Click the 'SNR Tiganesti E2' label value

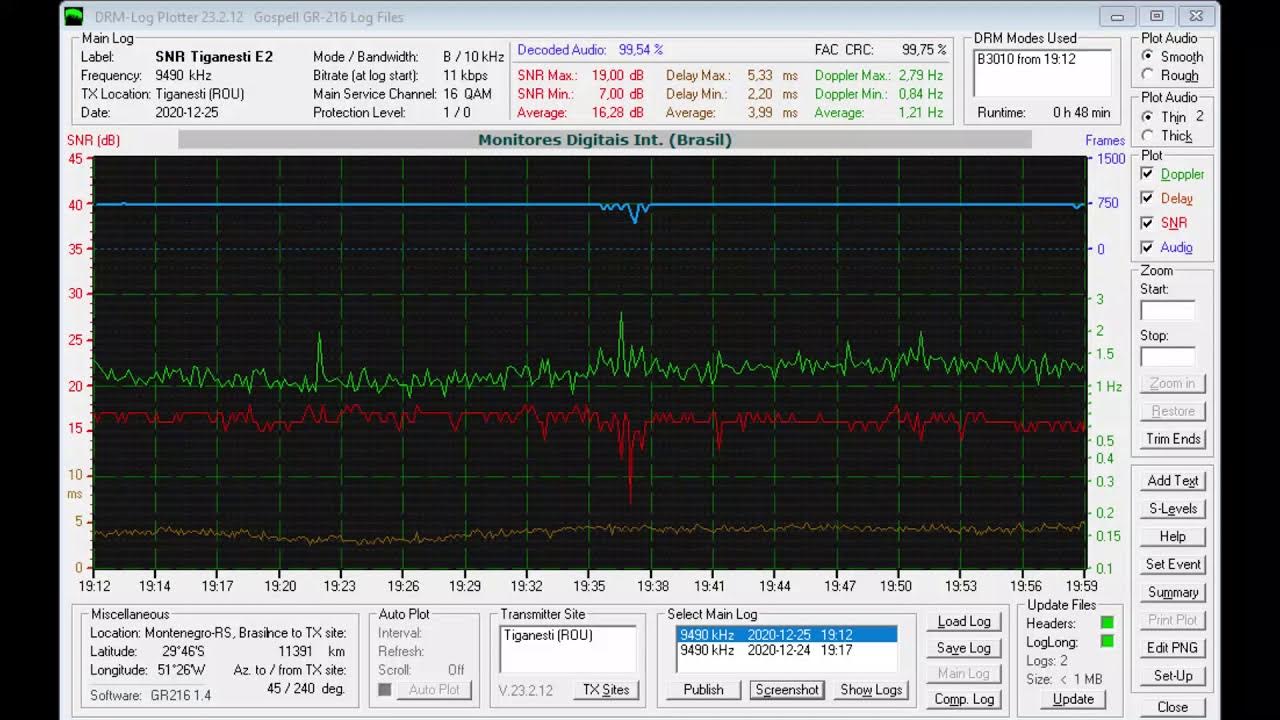point(214,57)
